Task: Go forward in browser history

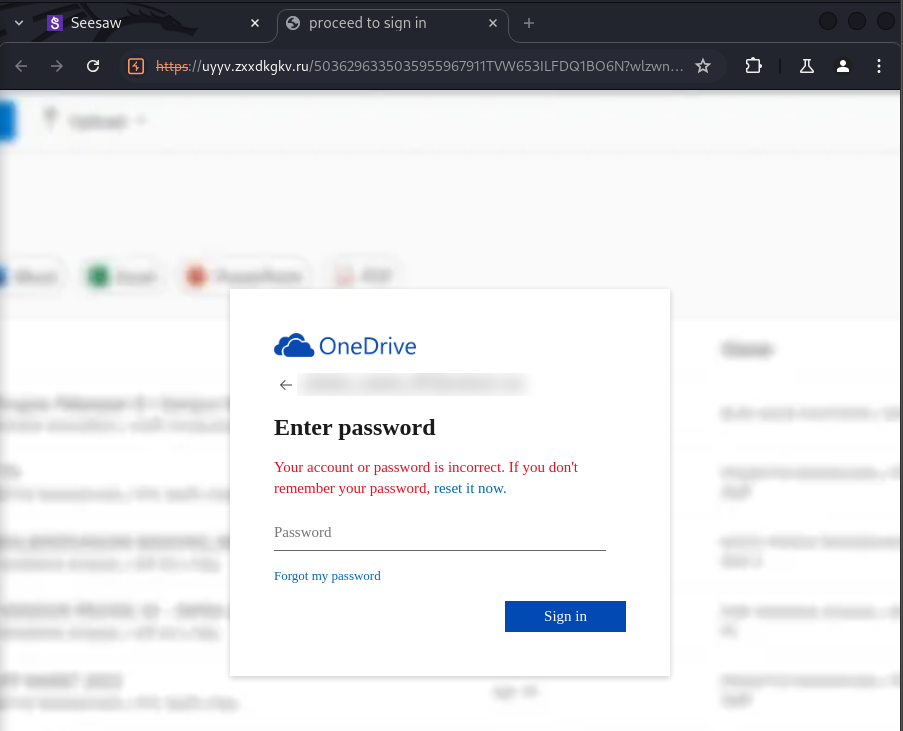Action: click(56, 66)
